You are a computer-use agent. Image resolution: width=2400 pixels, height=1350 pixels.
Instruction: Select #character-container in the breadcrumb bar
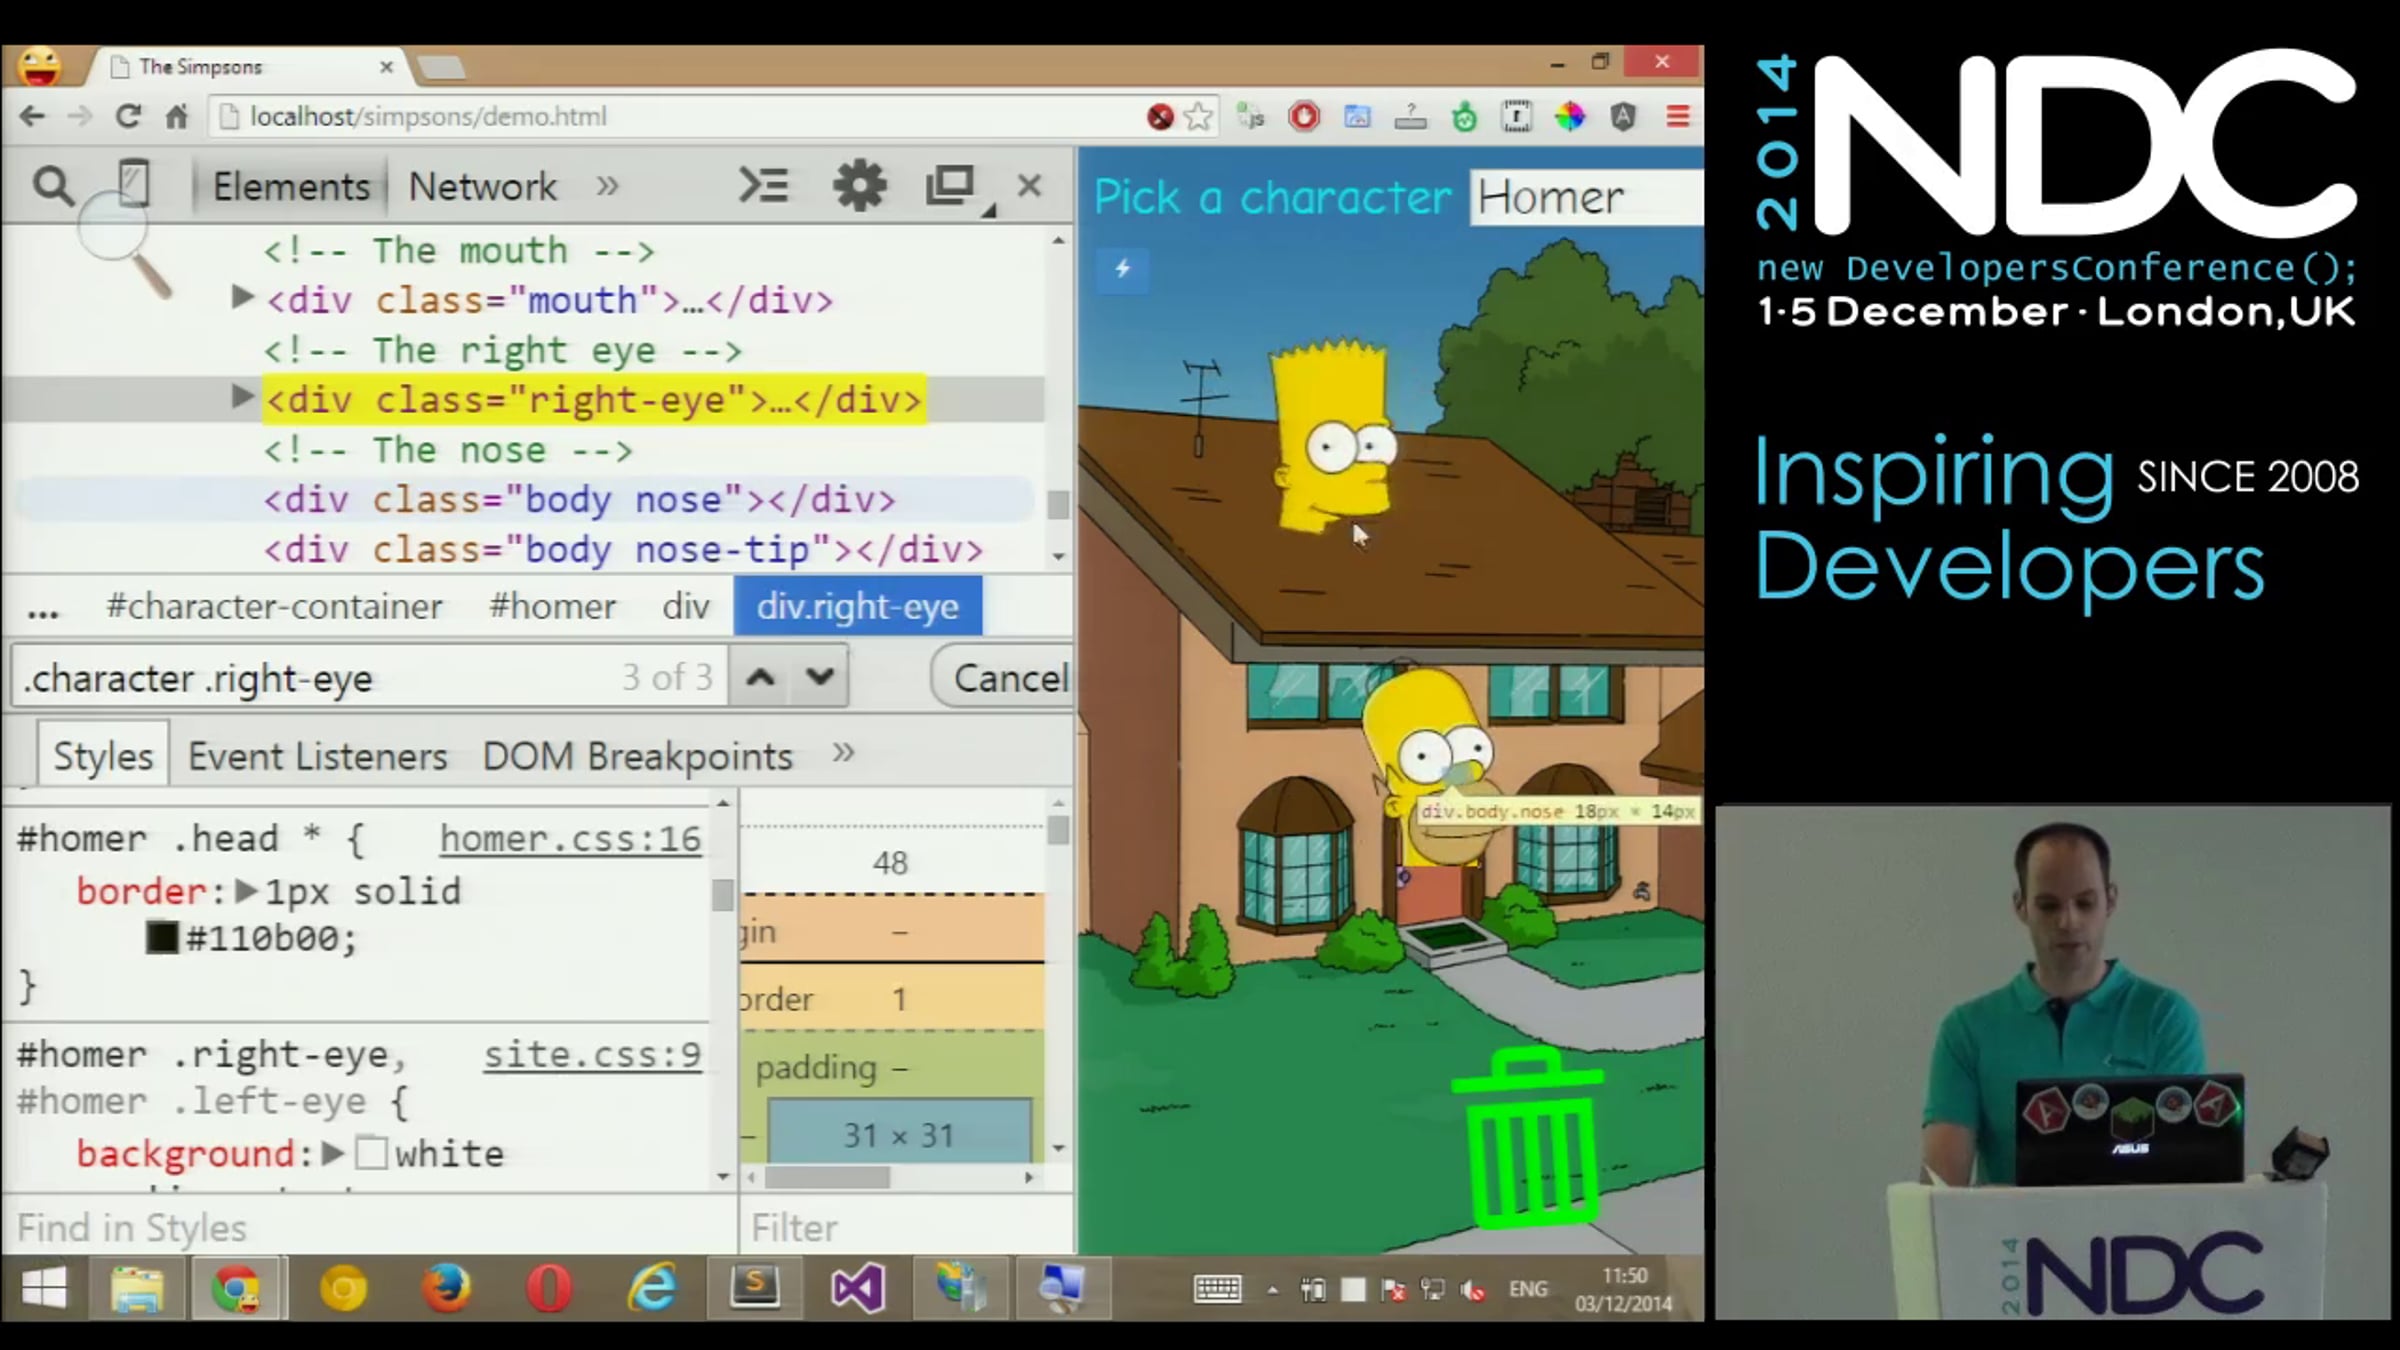coord(275,607)
